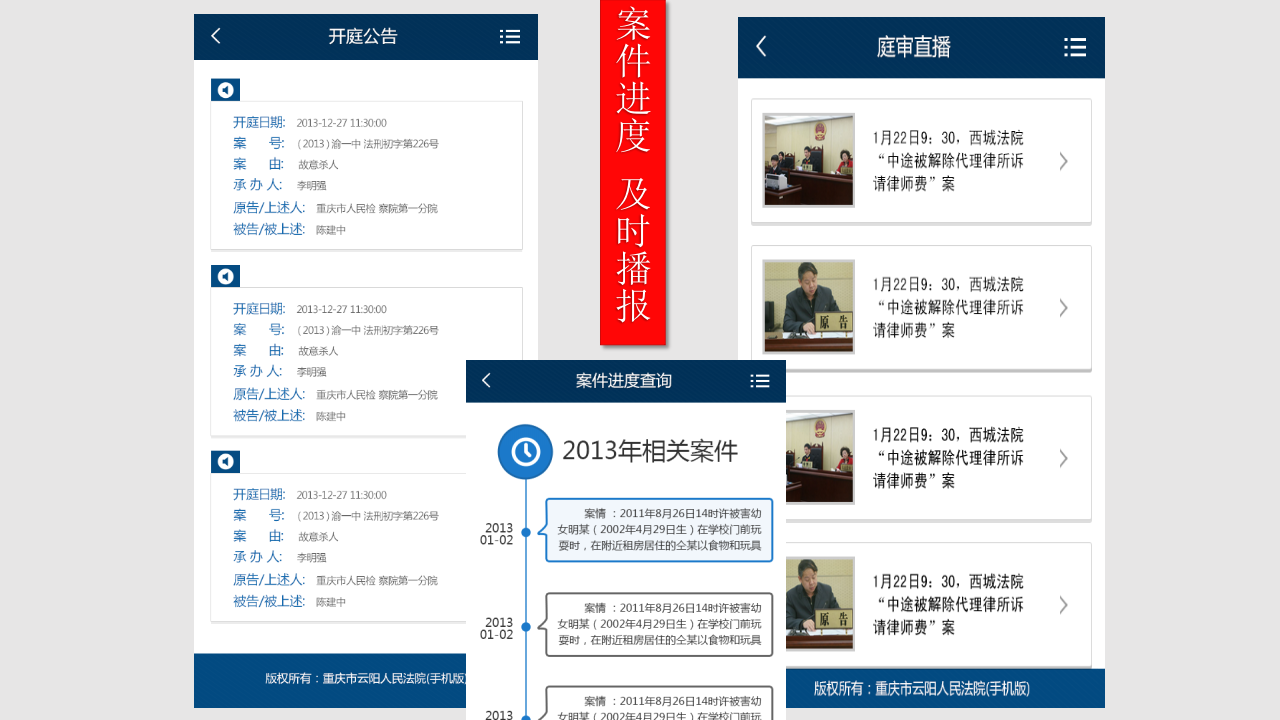Screen dimensions: 1280x720
Task: Select the 开庭公告 title bar
Action: (x=365, y=35)
